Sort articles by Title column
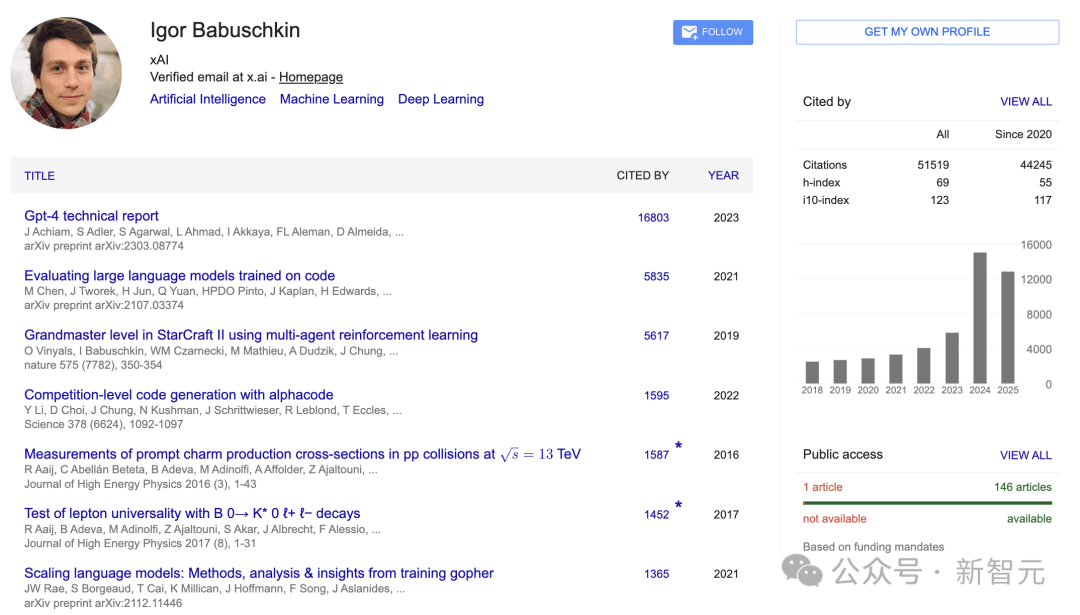The width and height of the screenshot is (1080, 615). [x=39, y=176]
